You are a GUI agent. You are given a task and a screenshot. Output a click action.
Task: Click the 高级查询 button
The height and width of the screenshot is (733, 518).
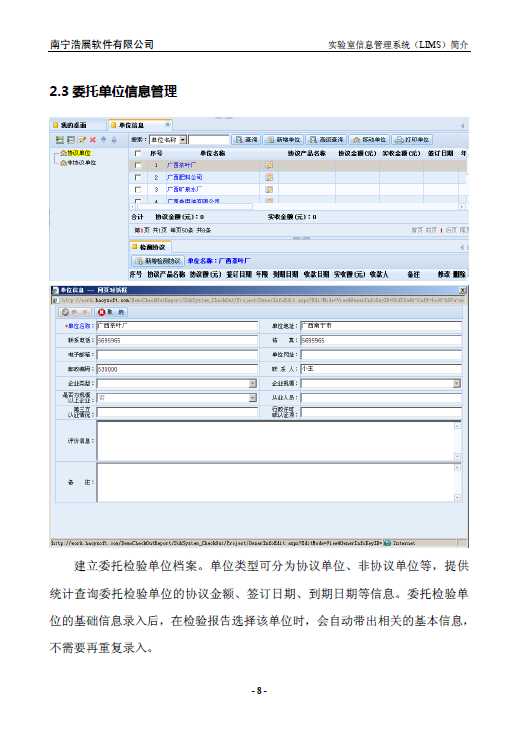(326, 140)
